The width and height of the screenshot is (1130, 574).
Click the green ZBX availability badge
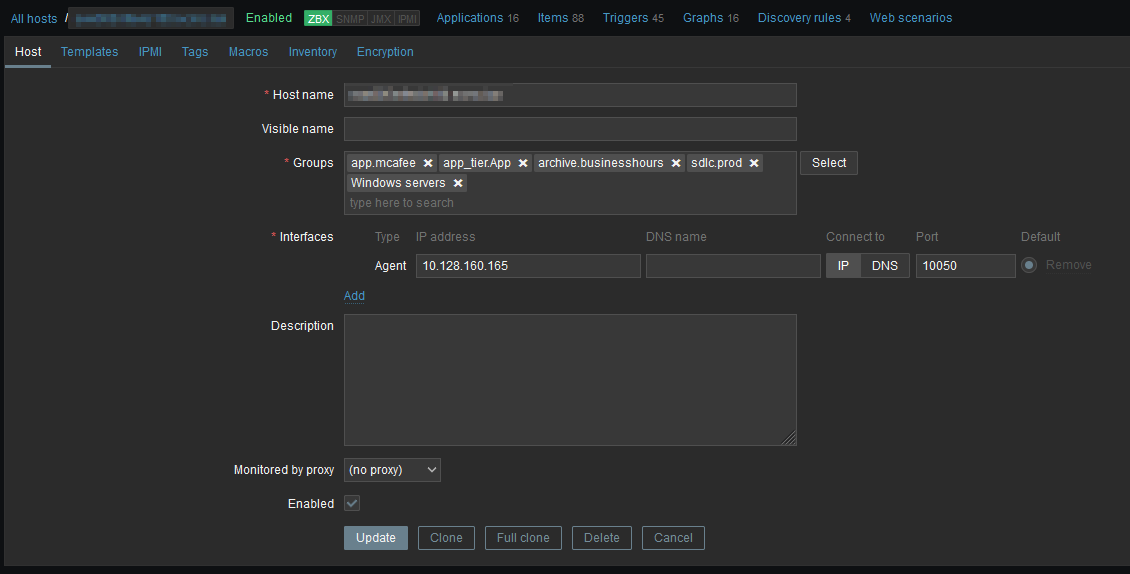click(x=318, y=18)
